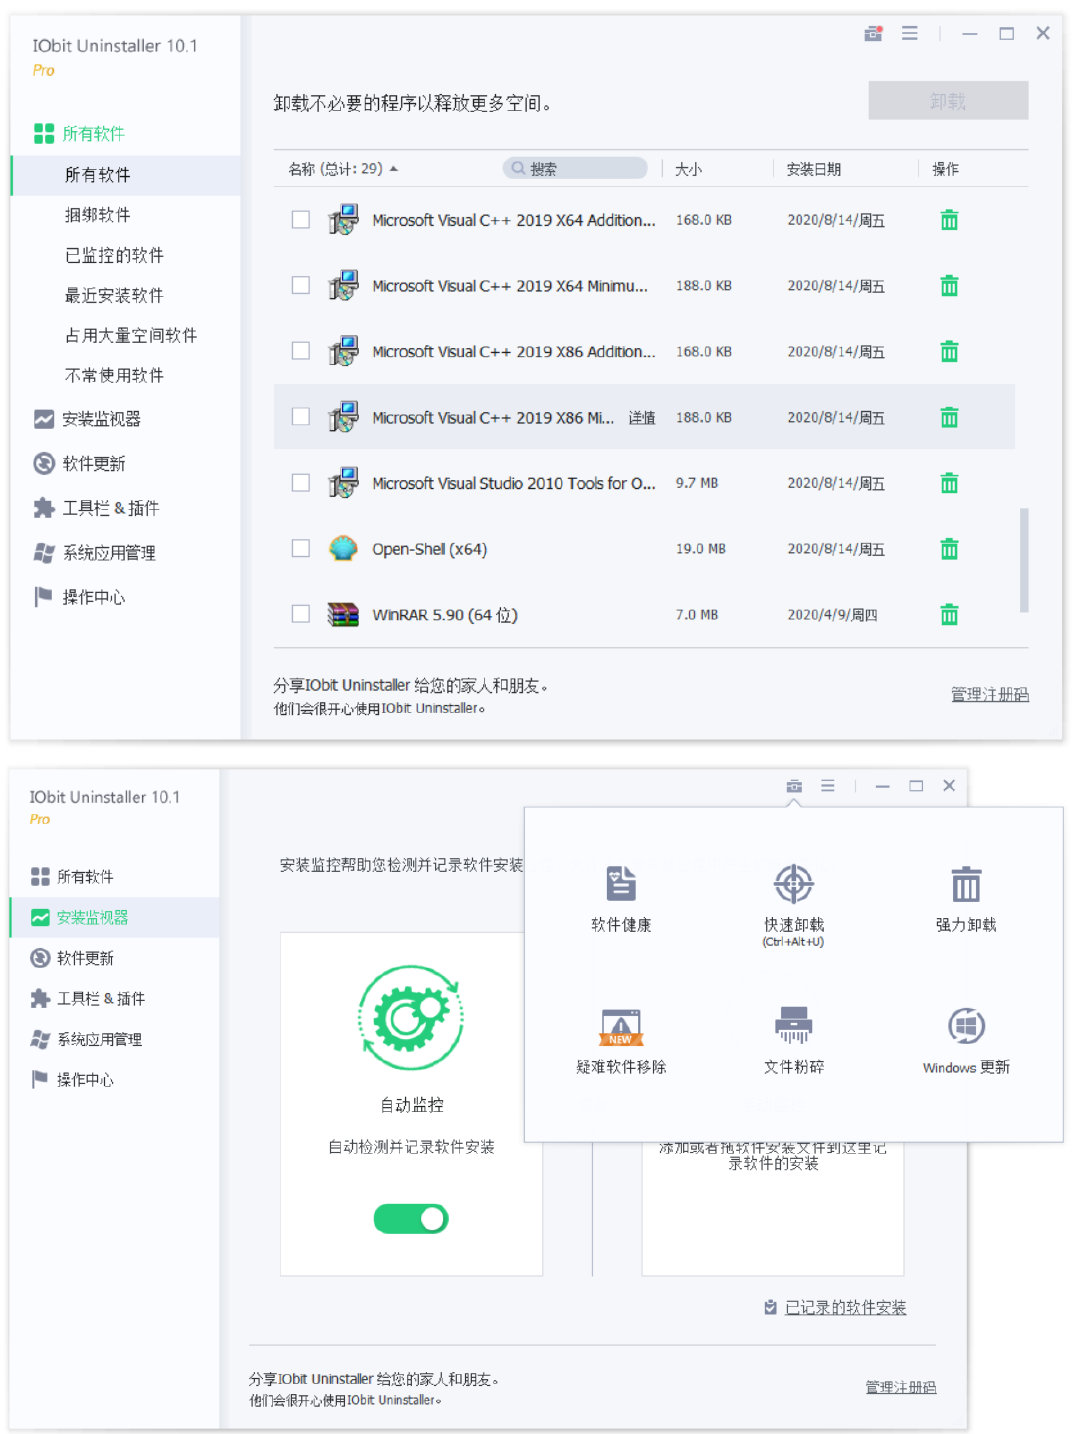
Task: Open 软件健康 tool in popup
Action: 621,898
